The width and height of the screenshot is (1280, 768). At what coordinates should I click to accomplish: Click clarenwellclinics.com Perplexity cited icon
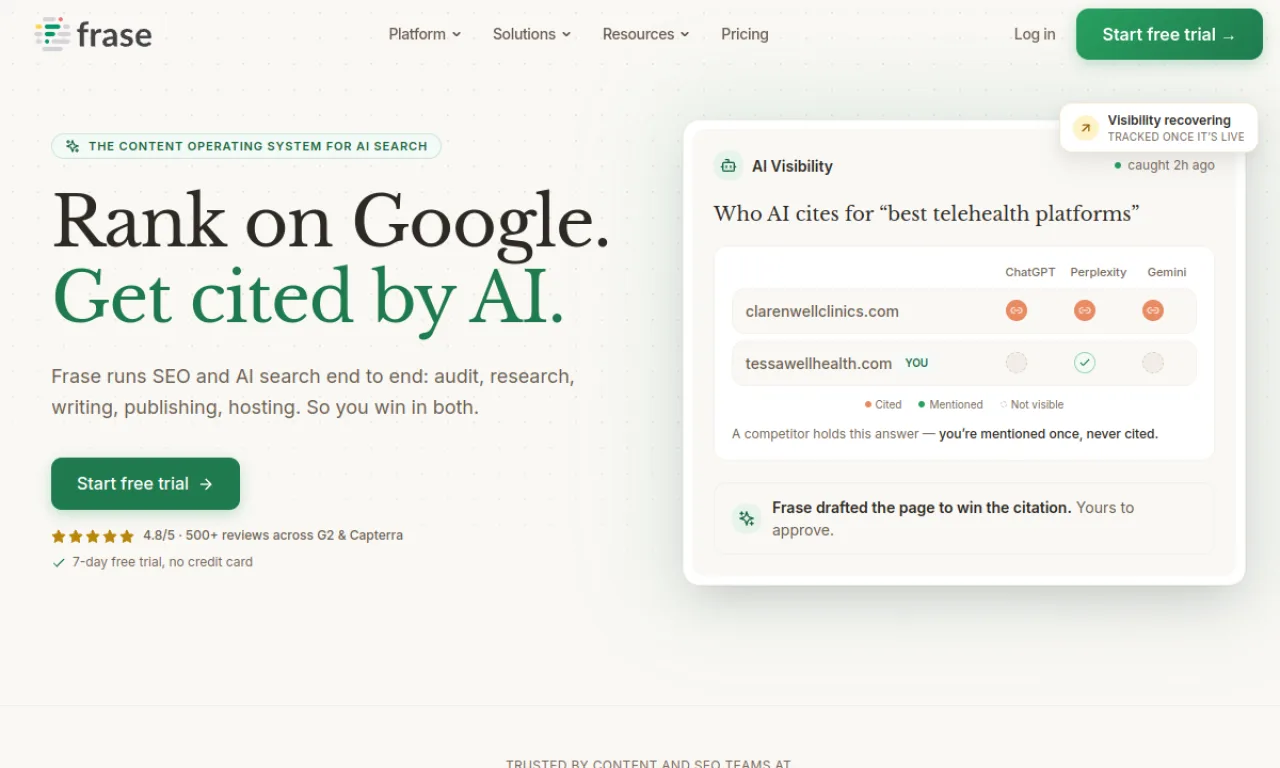pos(1084,311)
